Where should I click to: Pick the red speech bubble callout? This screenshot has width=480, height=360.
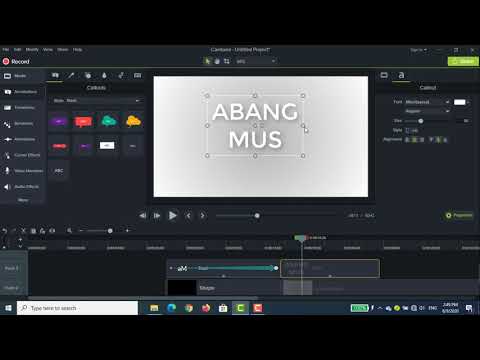[x=83, y=121]
